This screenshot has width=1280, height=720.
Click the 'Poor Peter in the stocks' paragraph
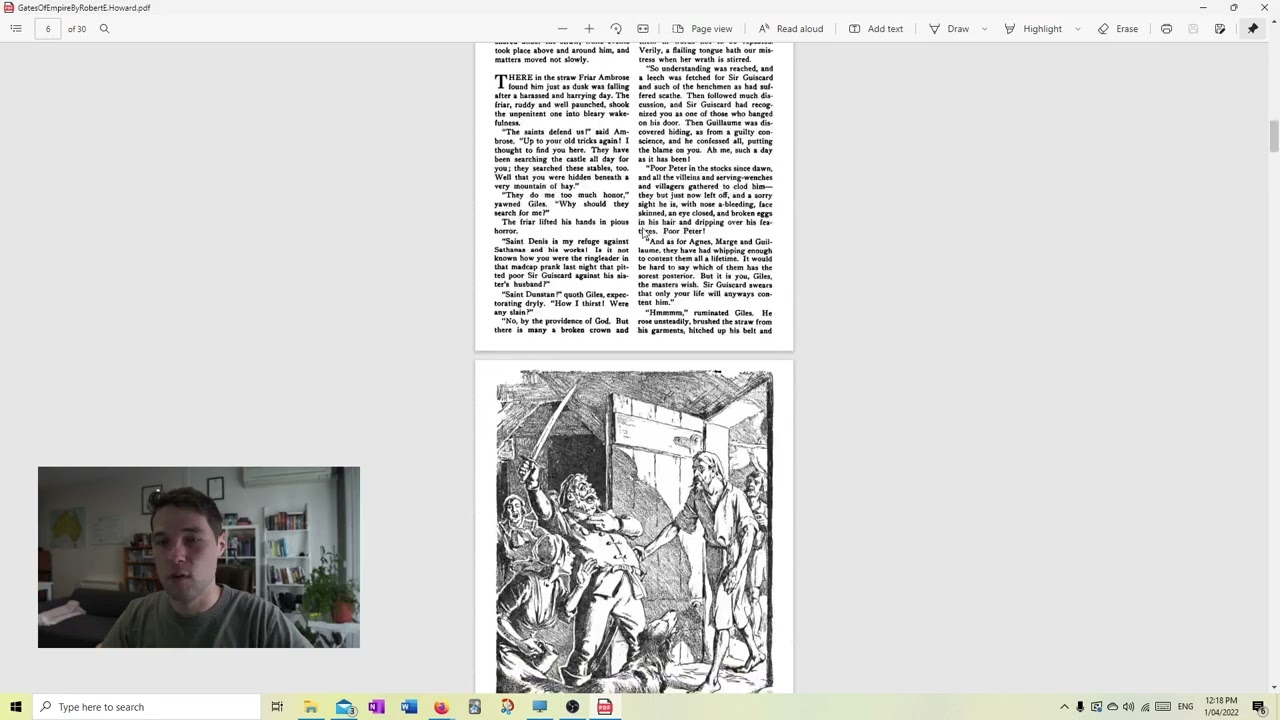(x=705, y=199)
